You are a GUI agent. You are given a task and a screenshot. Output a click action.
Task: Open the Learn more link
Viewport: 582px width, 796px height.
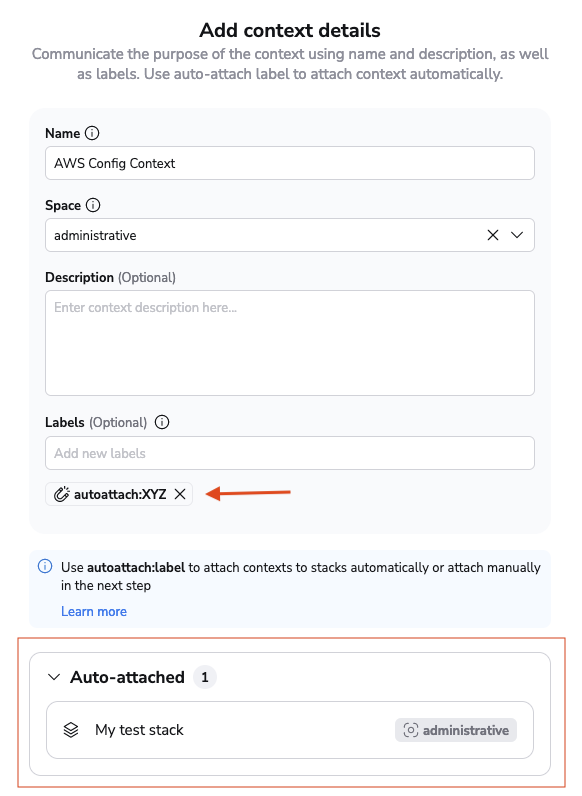(94, 612)
